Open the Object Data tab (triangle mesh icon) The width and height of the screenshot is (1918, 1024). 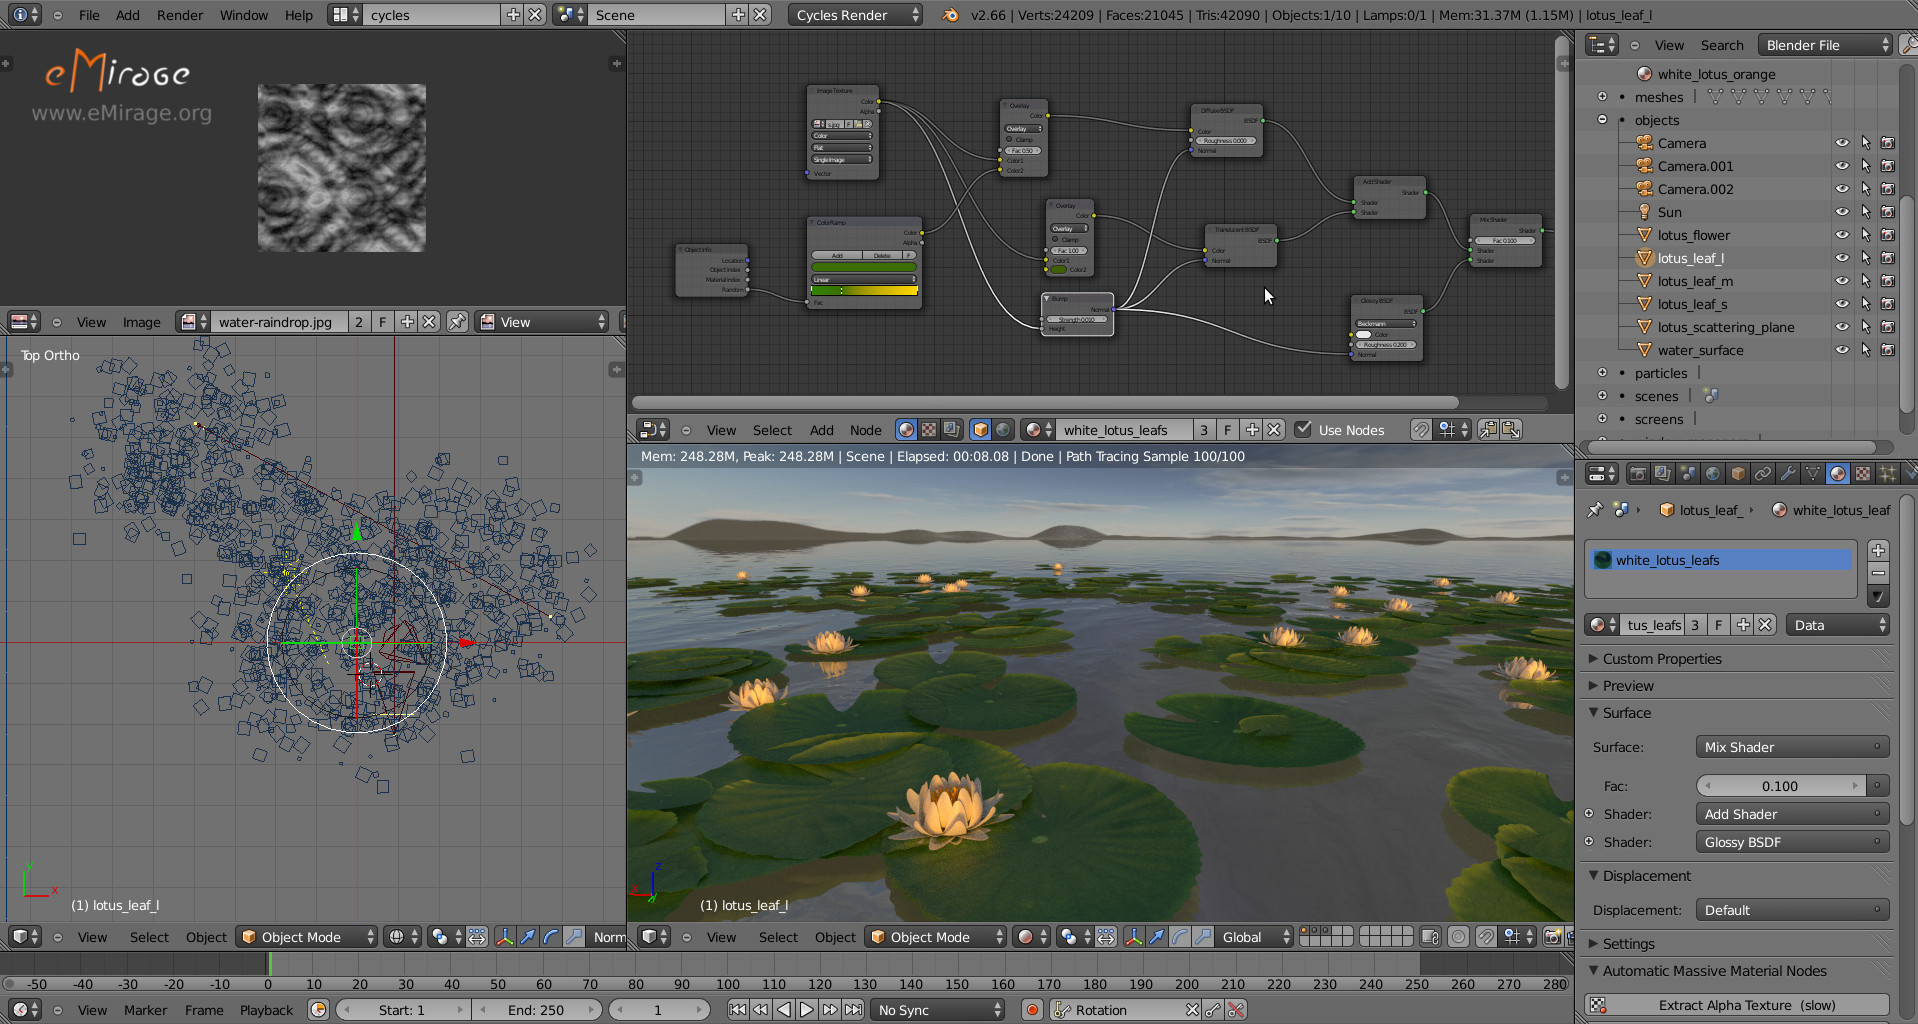(x=1812, y=473)
